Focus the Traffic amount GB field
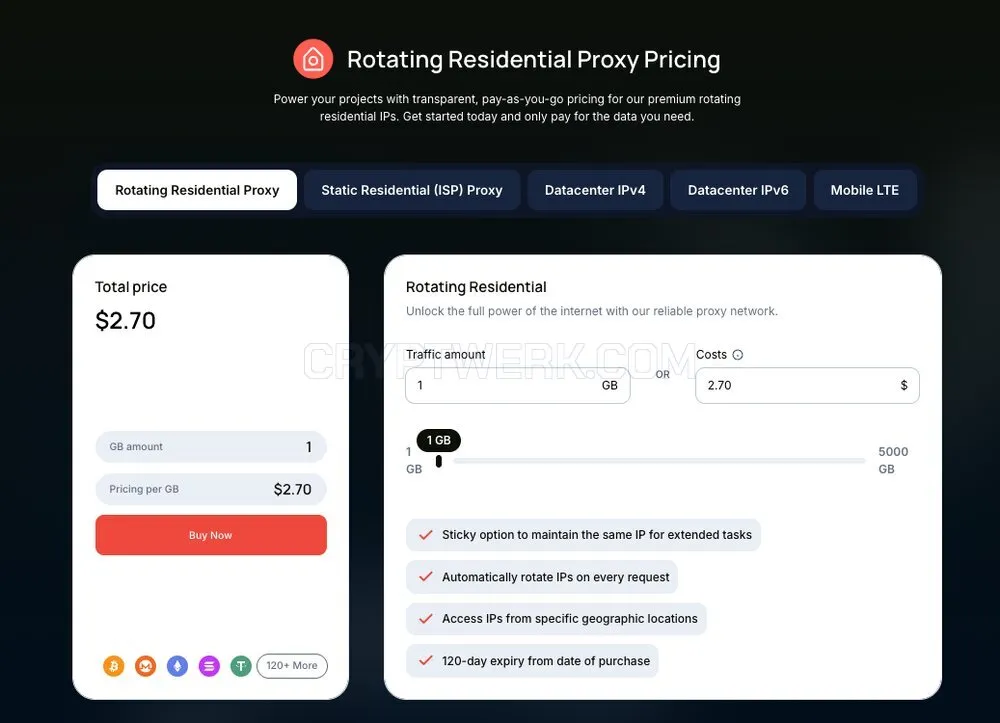 coord(518,385)
